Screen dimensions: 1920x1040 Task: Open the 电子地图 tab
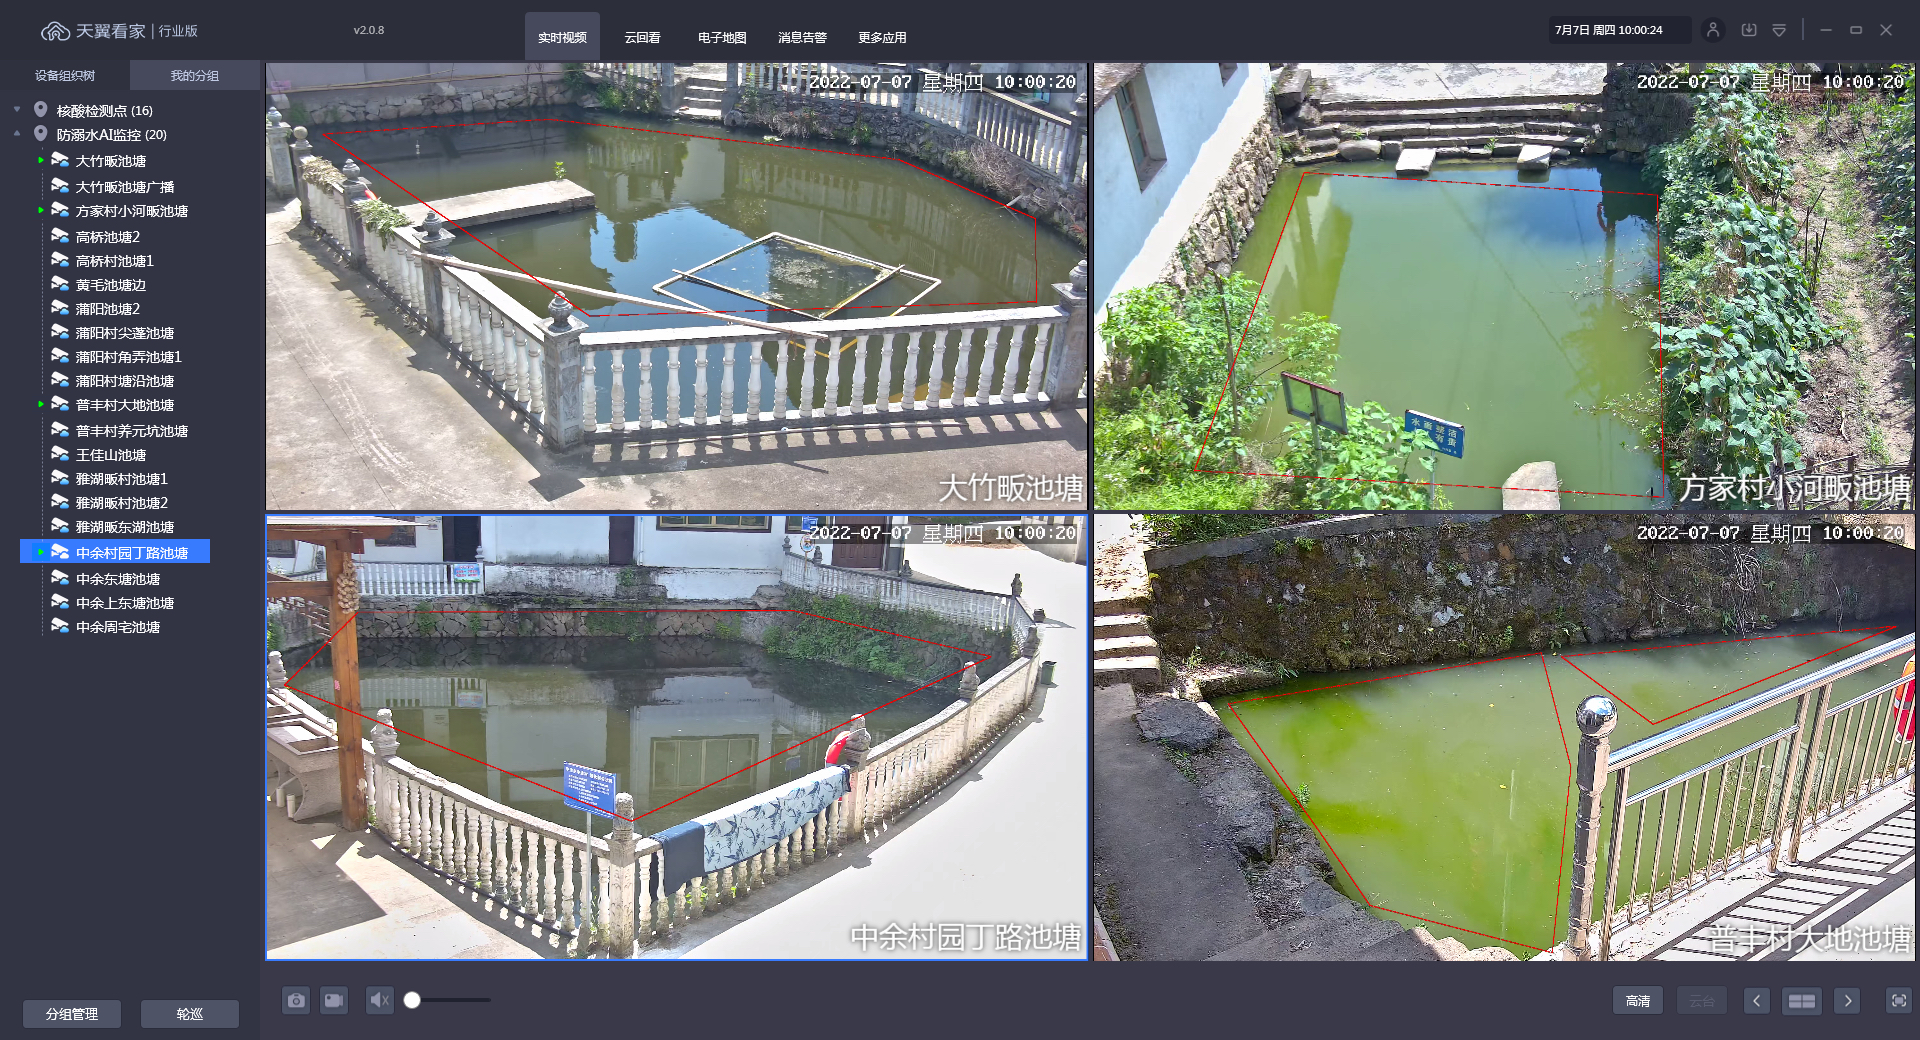click(722, 37)
